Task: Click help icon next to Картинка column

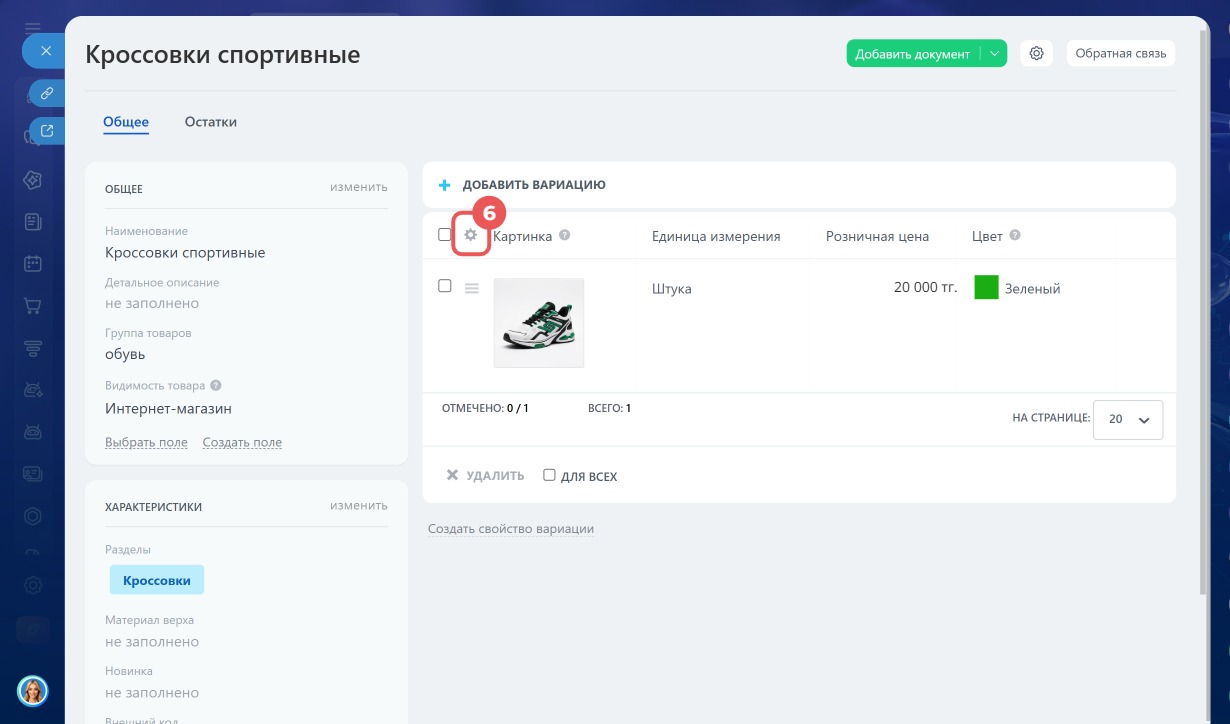Action: point(565,236)
